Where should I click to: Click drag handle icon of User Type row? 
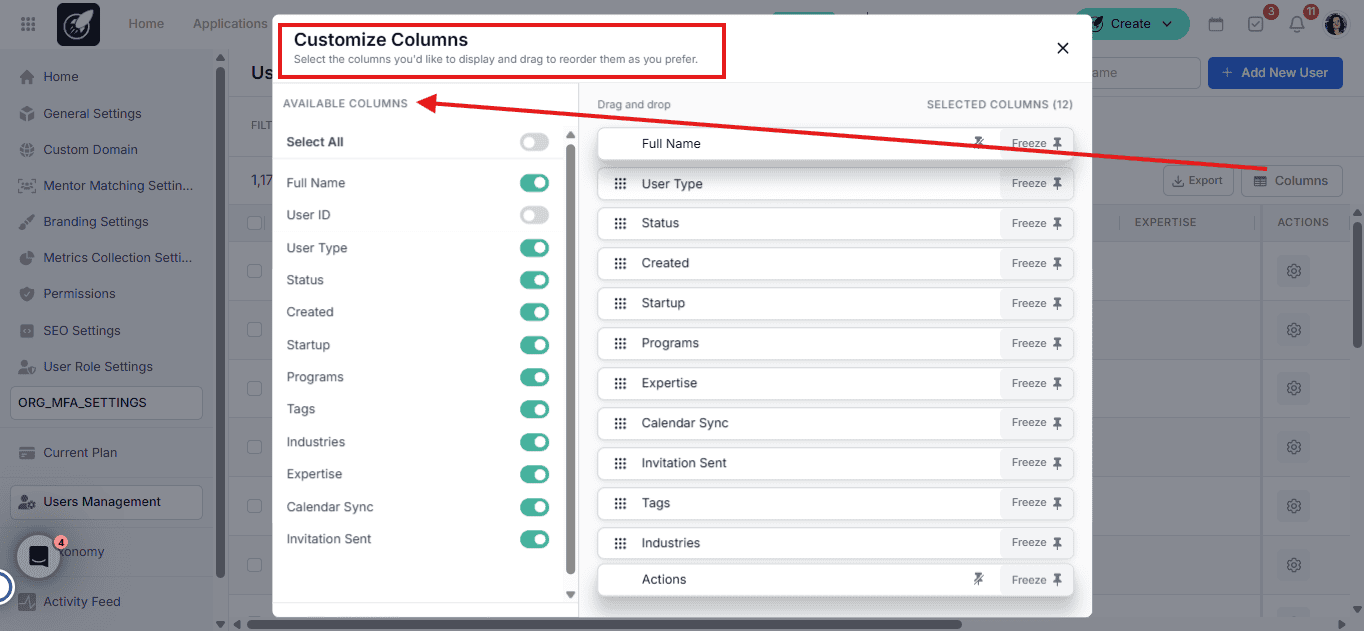pos(620,184)
